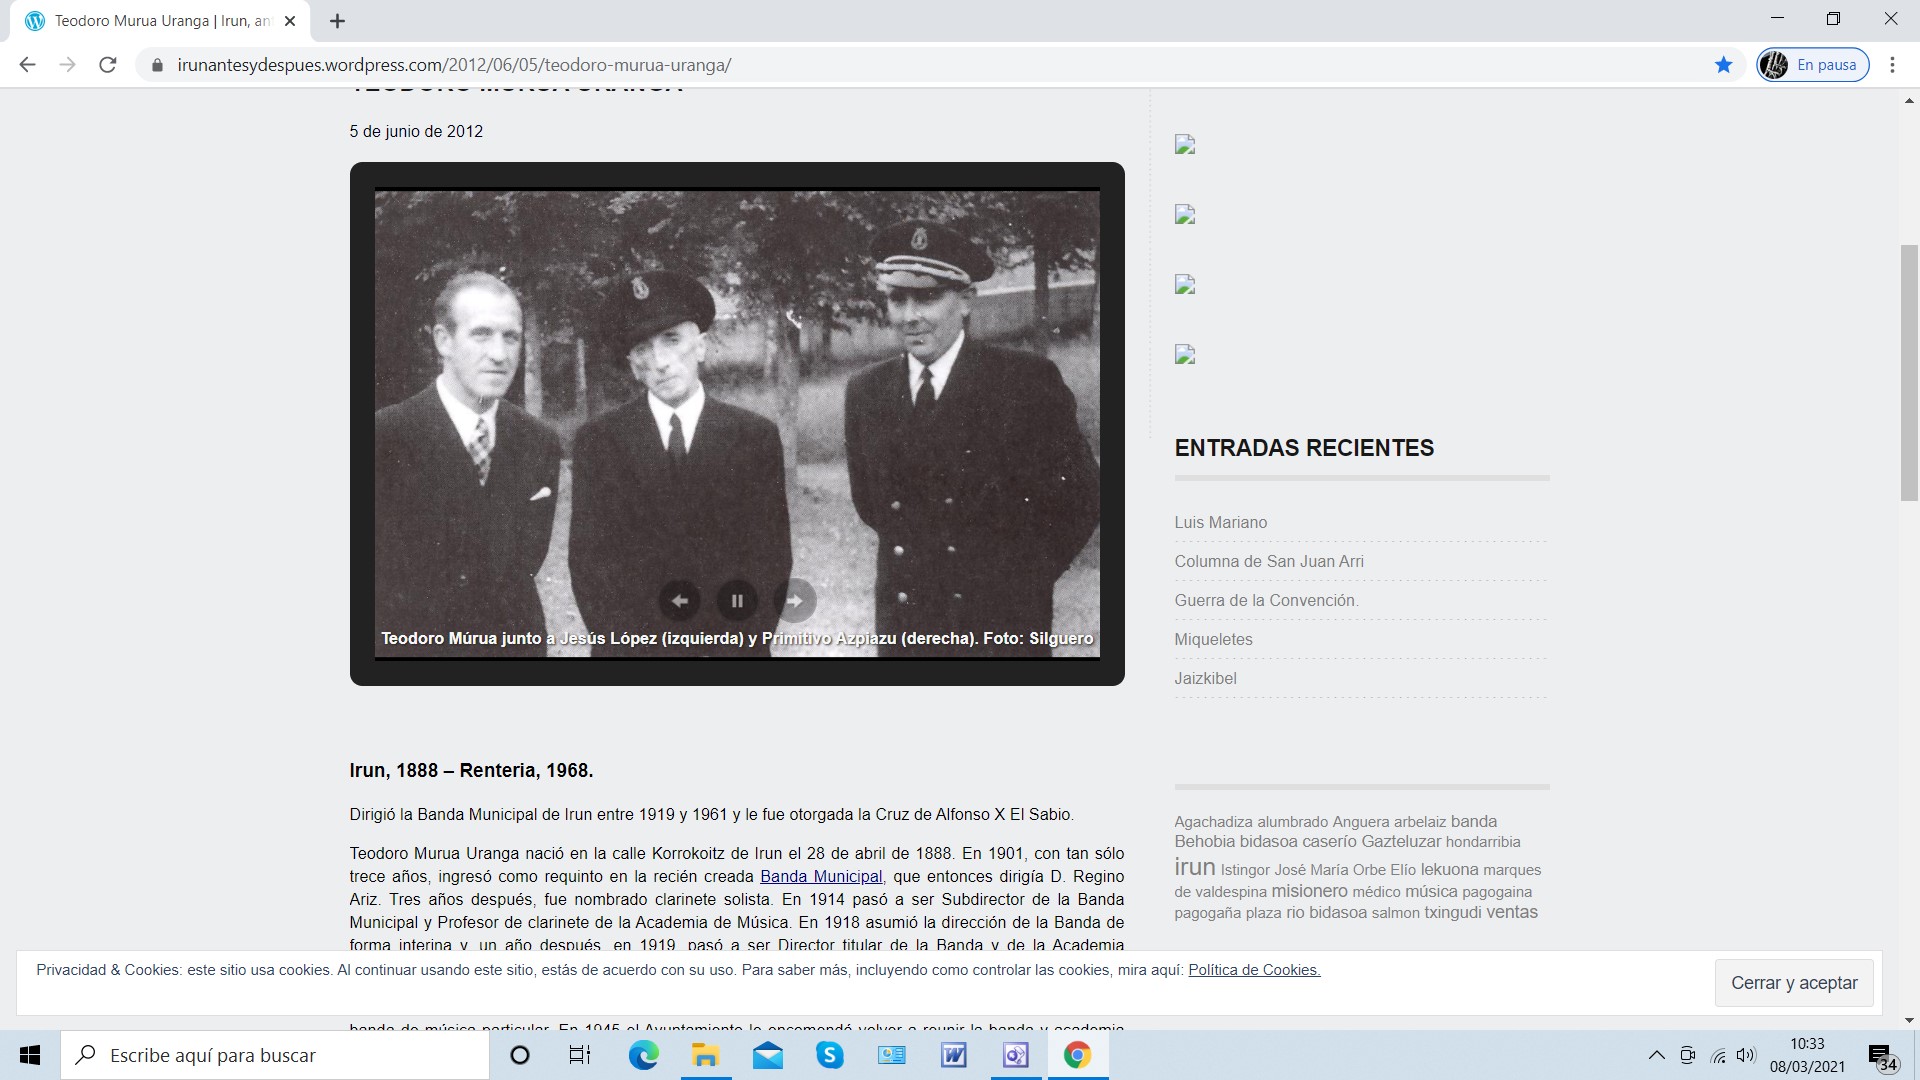Advance to the next slideshow photo

[795, 601]
